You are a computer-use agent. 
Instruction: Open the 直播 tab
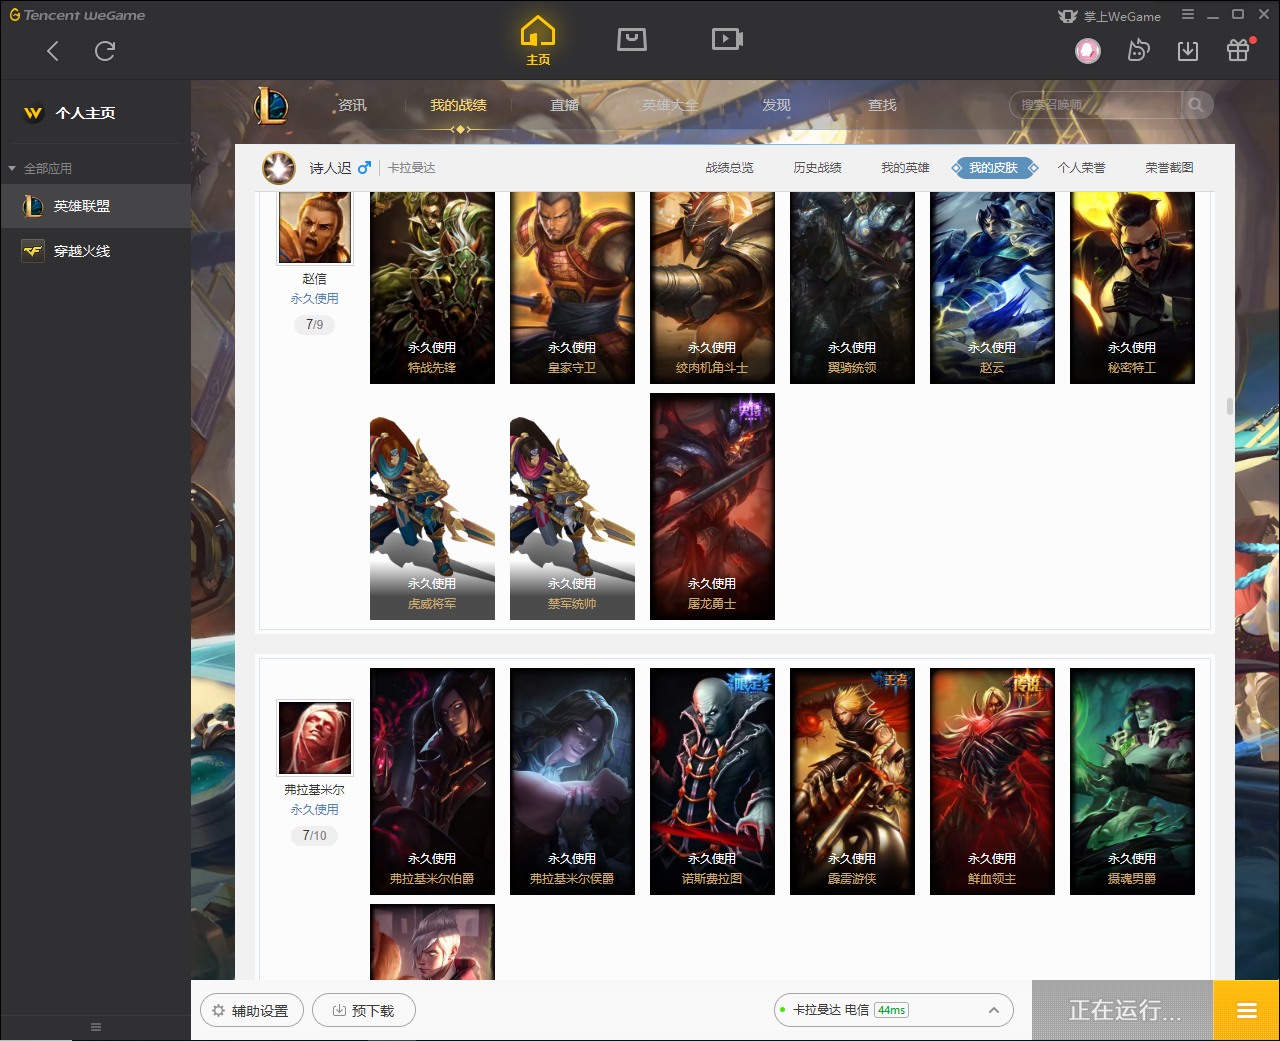(564, 105)
